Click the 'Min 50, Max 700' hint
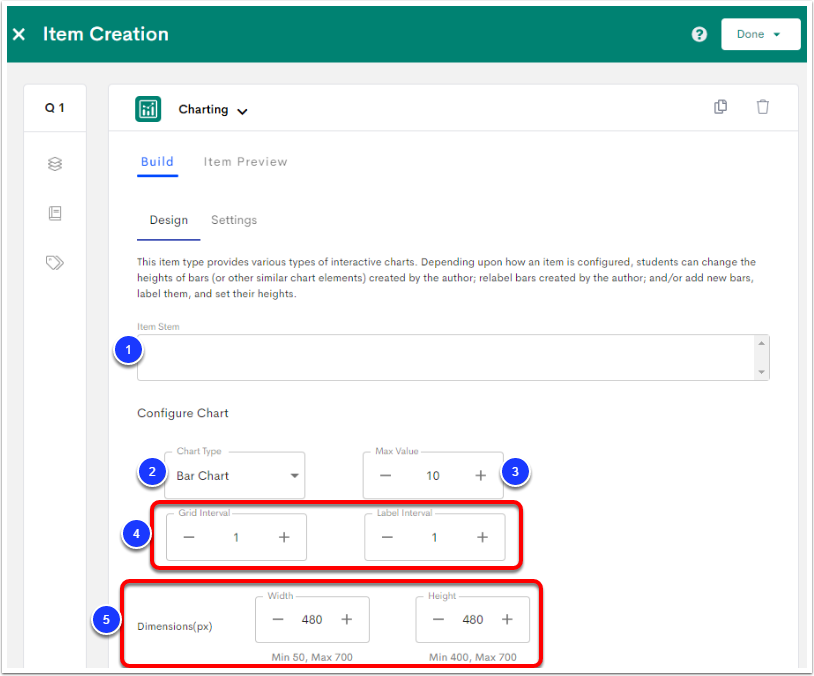Image resolution: width=814 pixels, height=676 pixels. (x=312, y=657)
